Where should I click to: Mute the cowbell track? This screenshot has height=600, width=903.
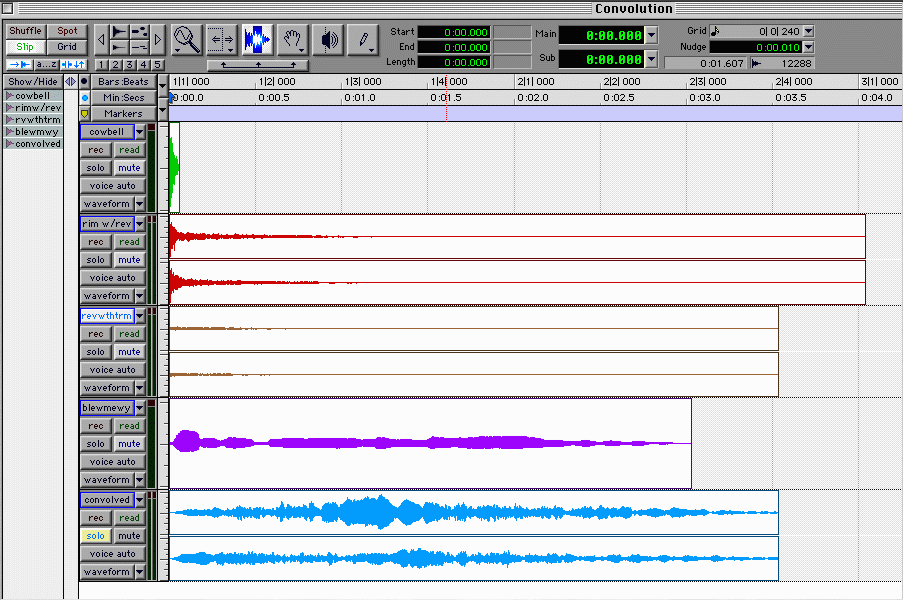[x=129, y=168]
